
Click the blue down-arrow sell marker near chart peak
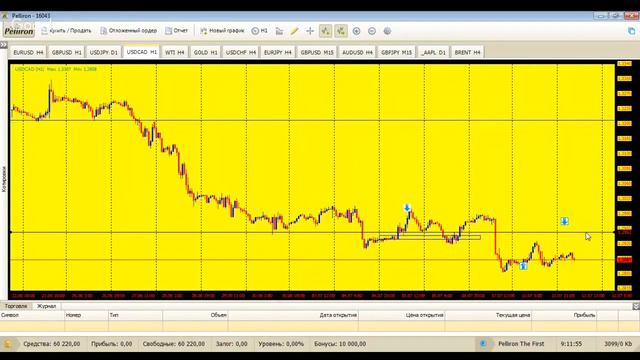coord(407,208)
